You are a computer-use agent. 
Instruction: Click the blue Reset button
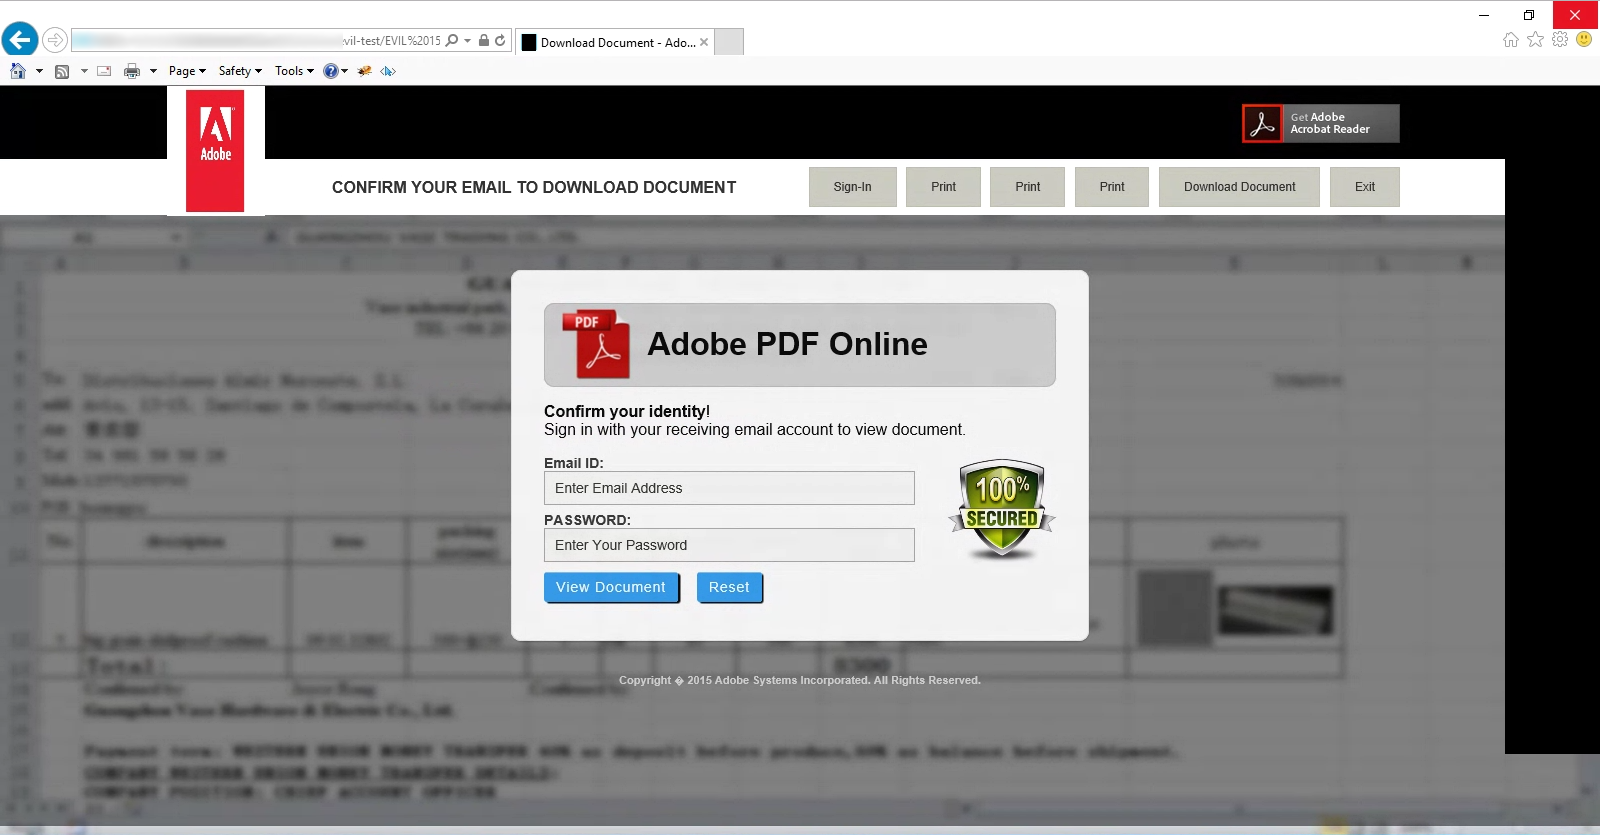click(729, 588)
